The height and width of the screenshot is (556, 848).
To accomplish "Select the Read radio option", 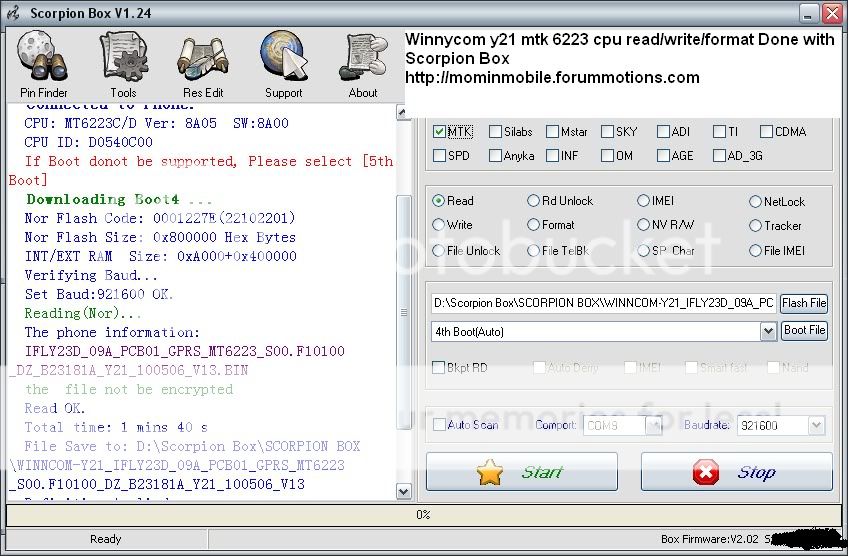I will pos(438,201).
